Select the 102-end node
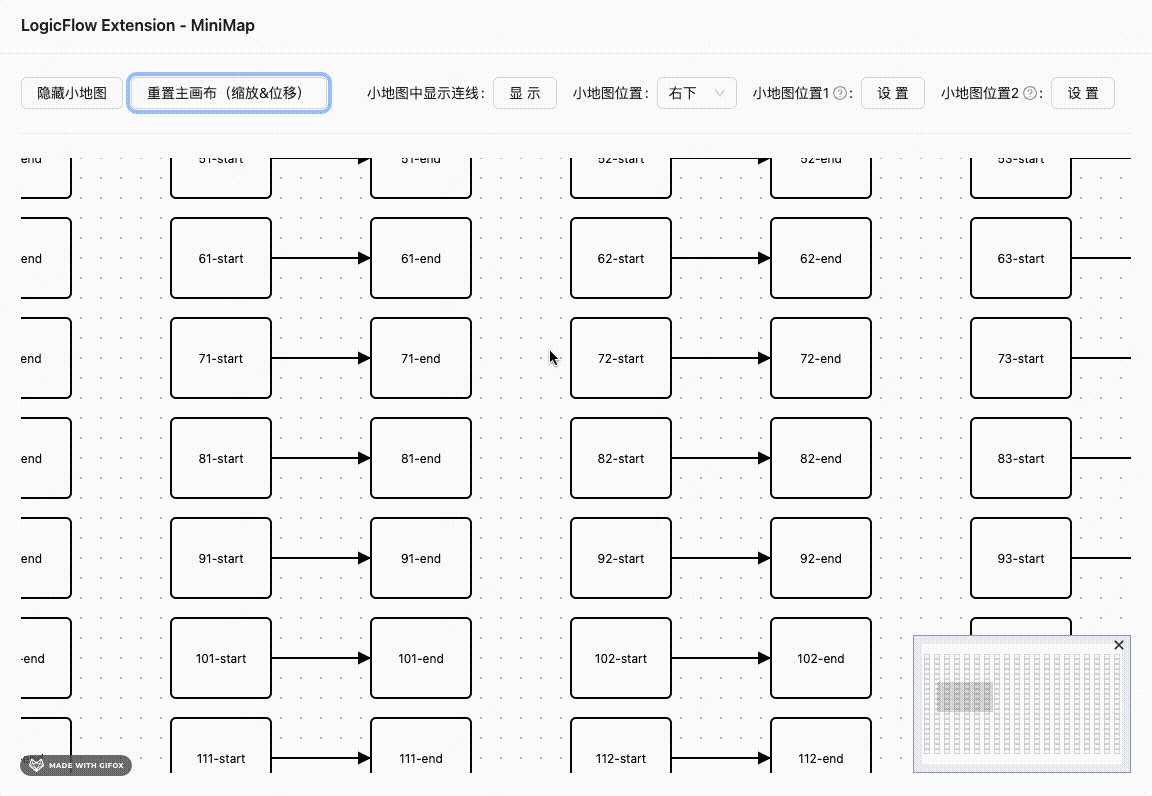Viewport: 1152px width, 796px height. click(x=821, y=658)
